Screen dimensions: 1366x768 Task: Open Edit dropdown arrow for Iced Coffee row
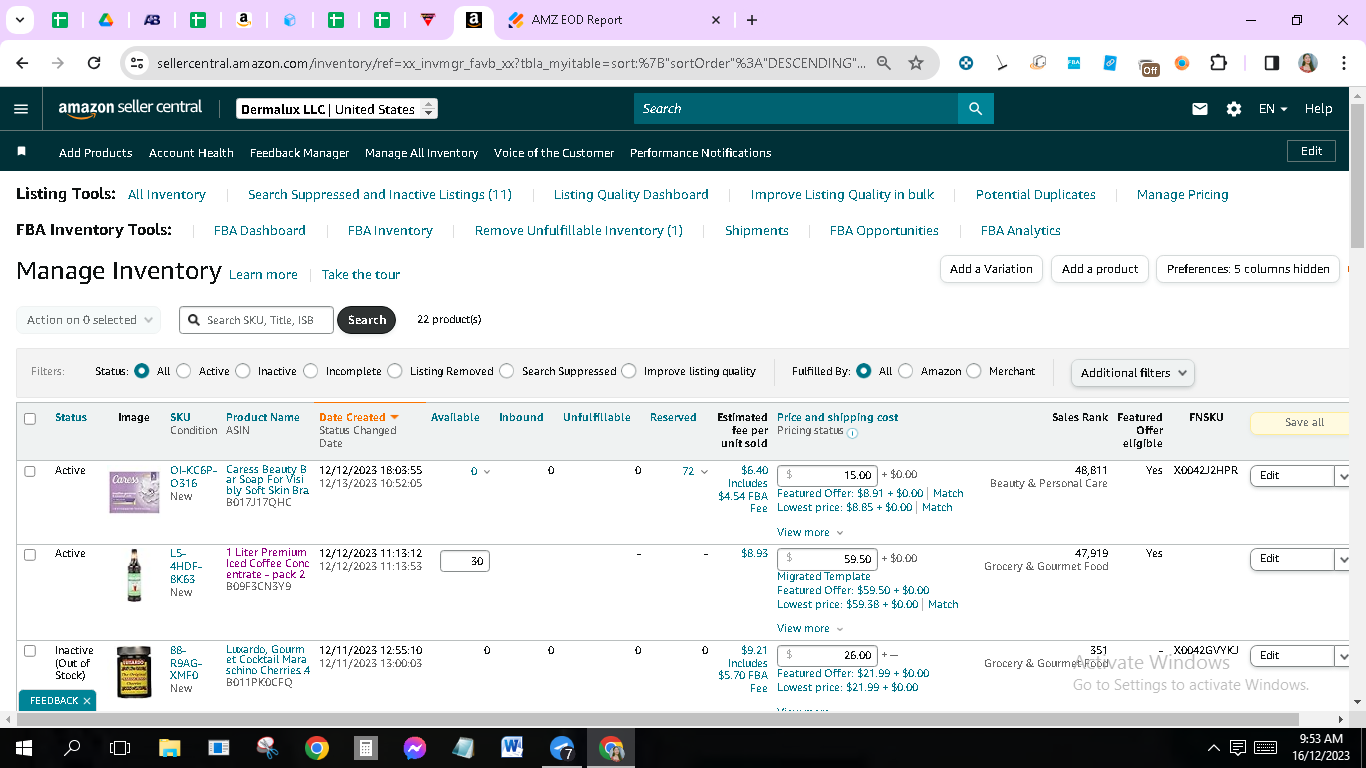tap(1342, 560)
